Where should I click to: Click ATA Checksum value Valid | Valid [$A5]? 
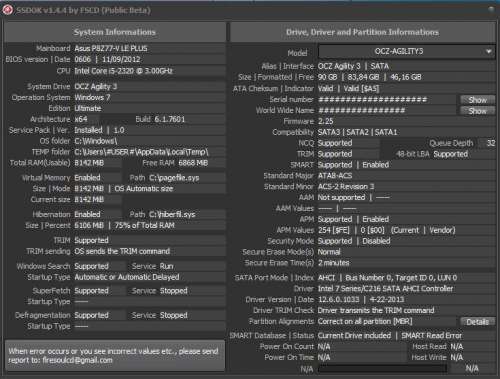point(348,89)
